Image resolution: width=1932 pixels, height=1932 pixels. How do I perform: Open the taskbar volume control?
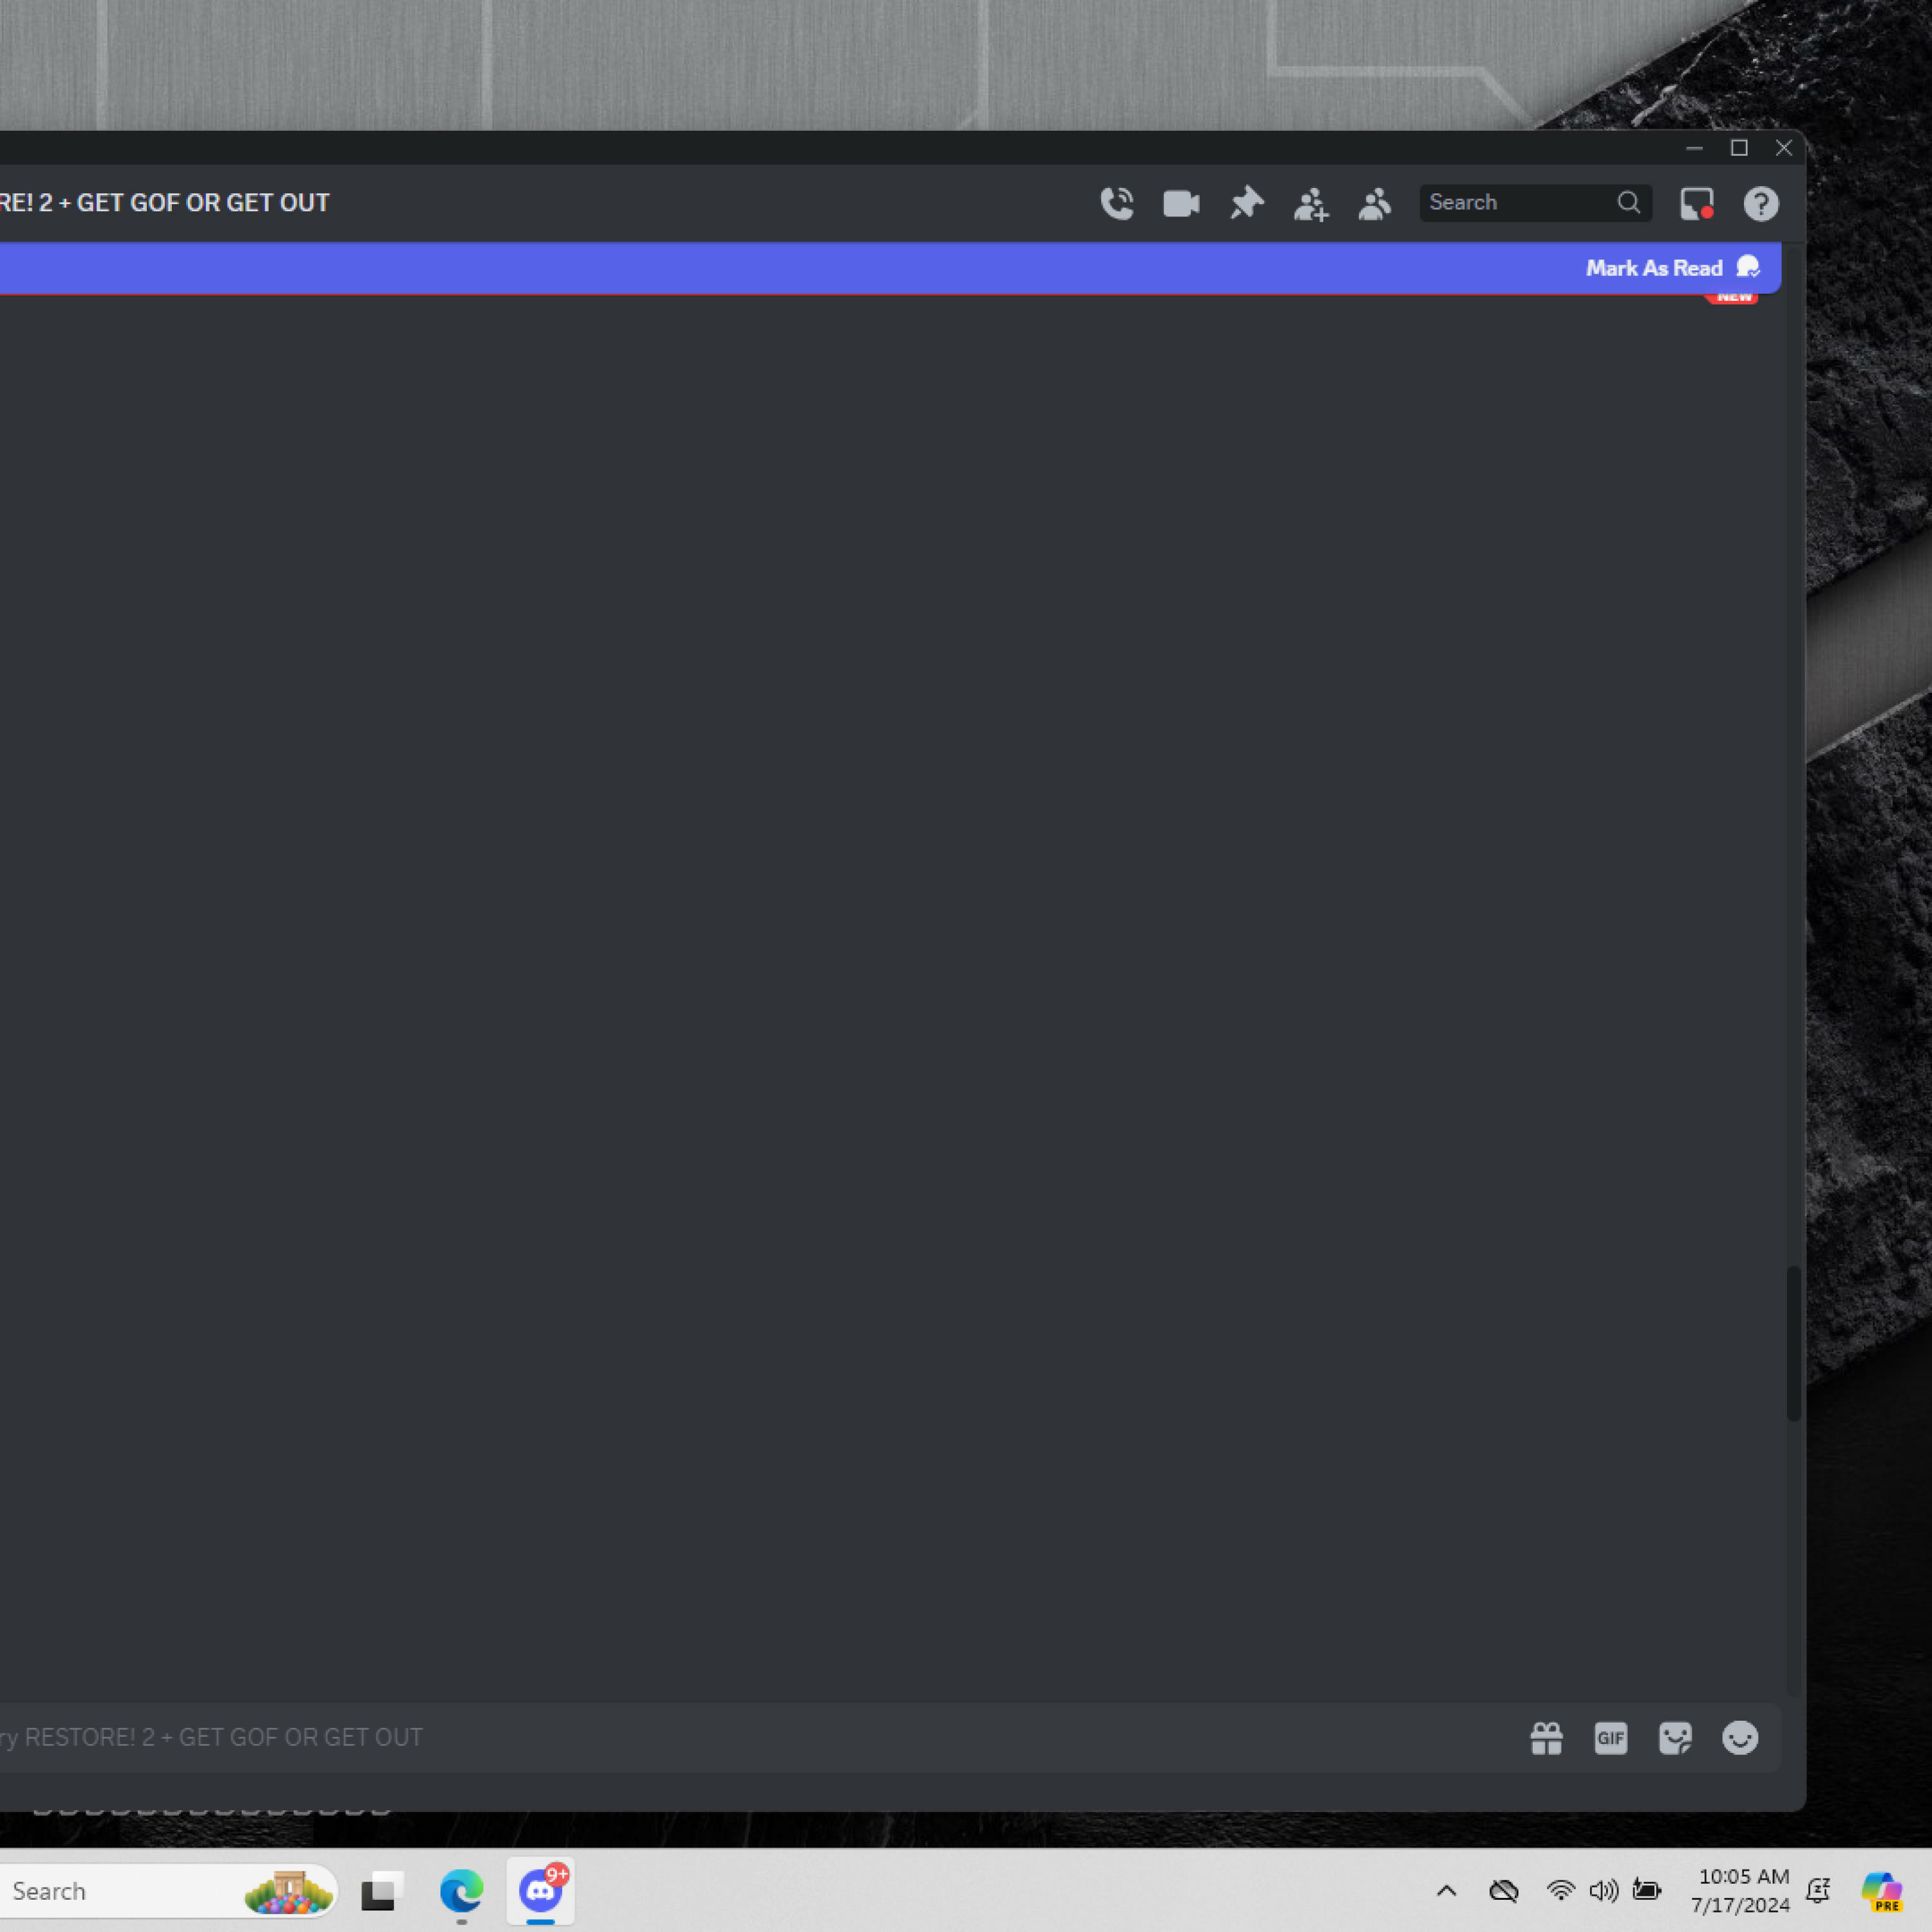1603,1890
